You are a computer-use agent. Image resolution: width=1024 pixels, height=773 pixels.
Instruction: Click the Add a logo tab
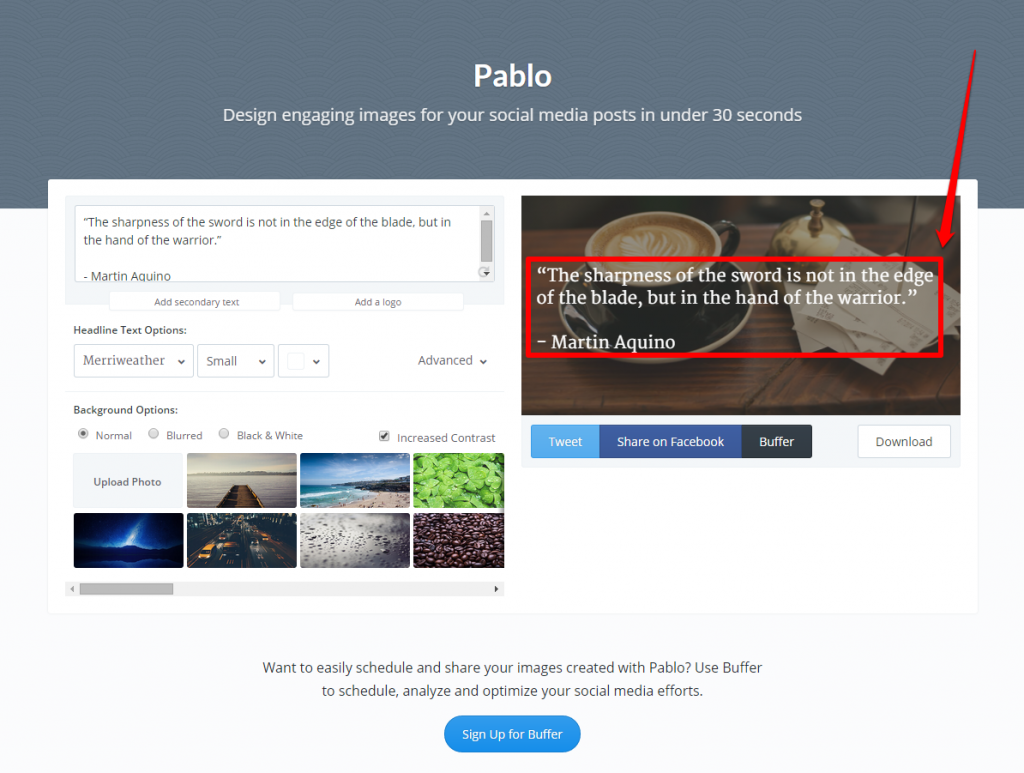(x=378, y=302)
